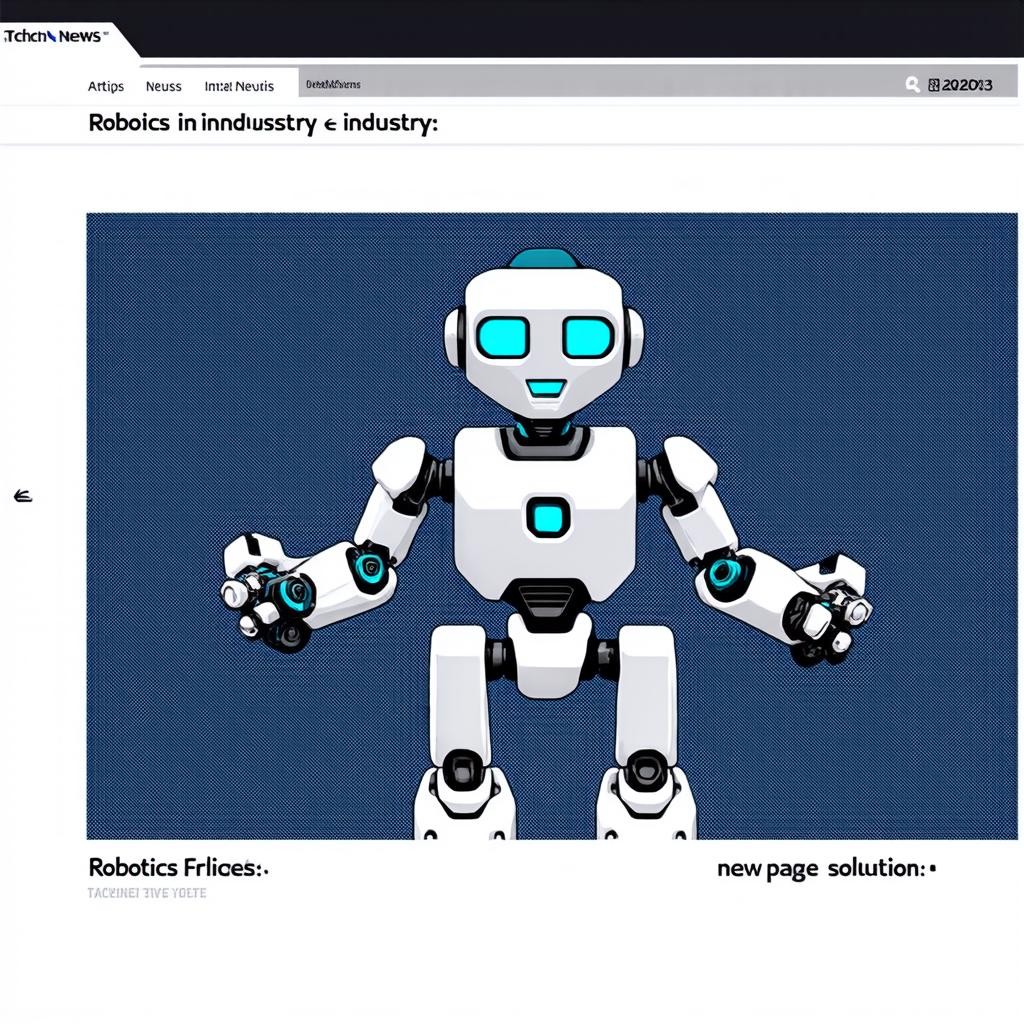Follow the new page solution: link
The width and height of the screenshot is (1024, 1024).
click(820, 868)
